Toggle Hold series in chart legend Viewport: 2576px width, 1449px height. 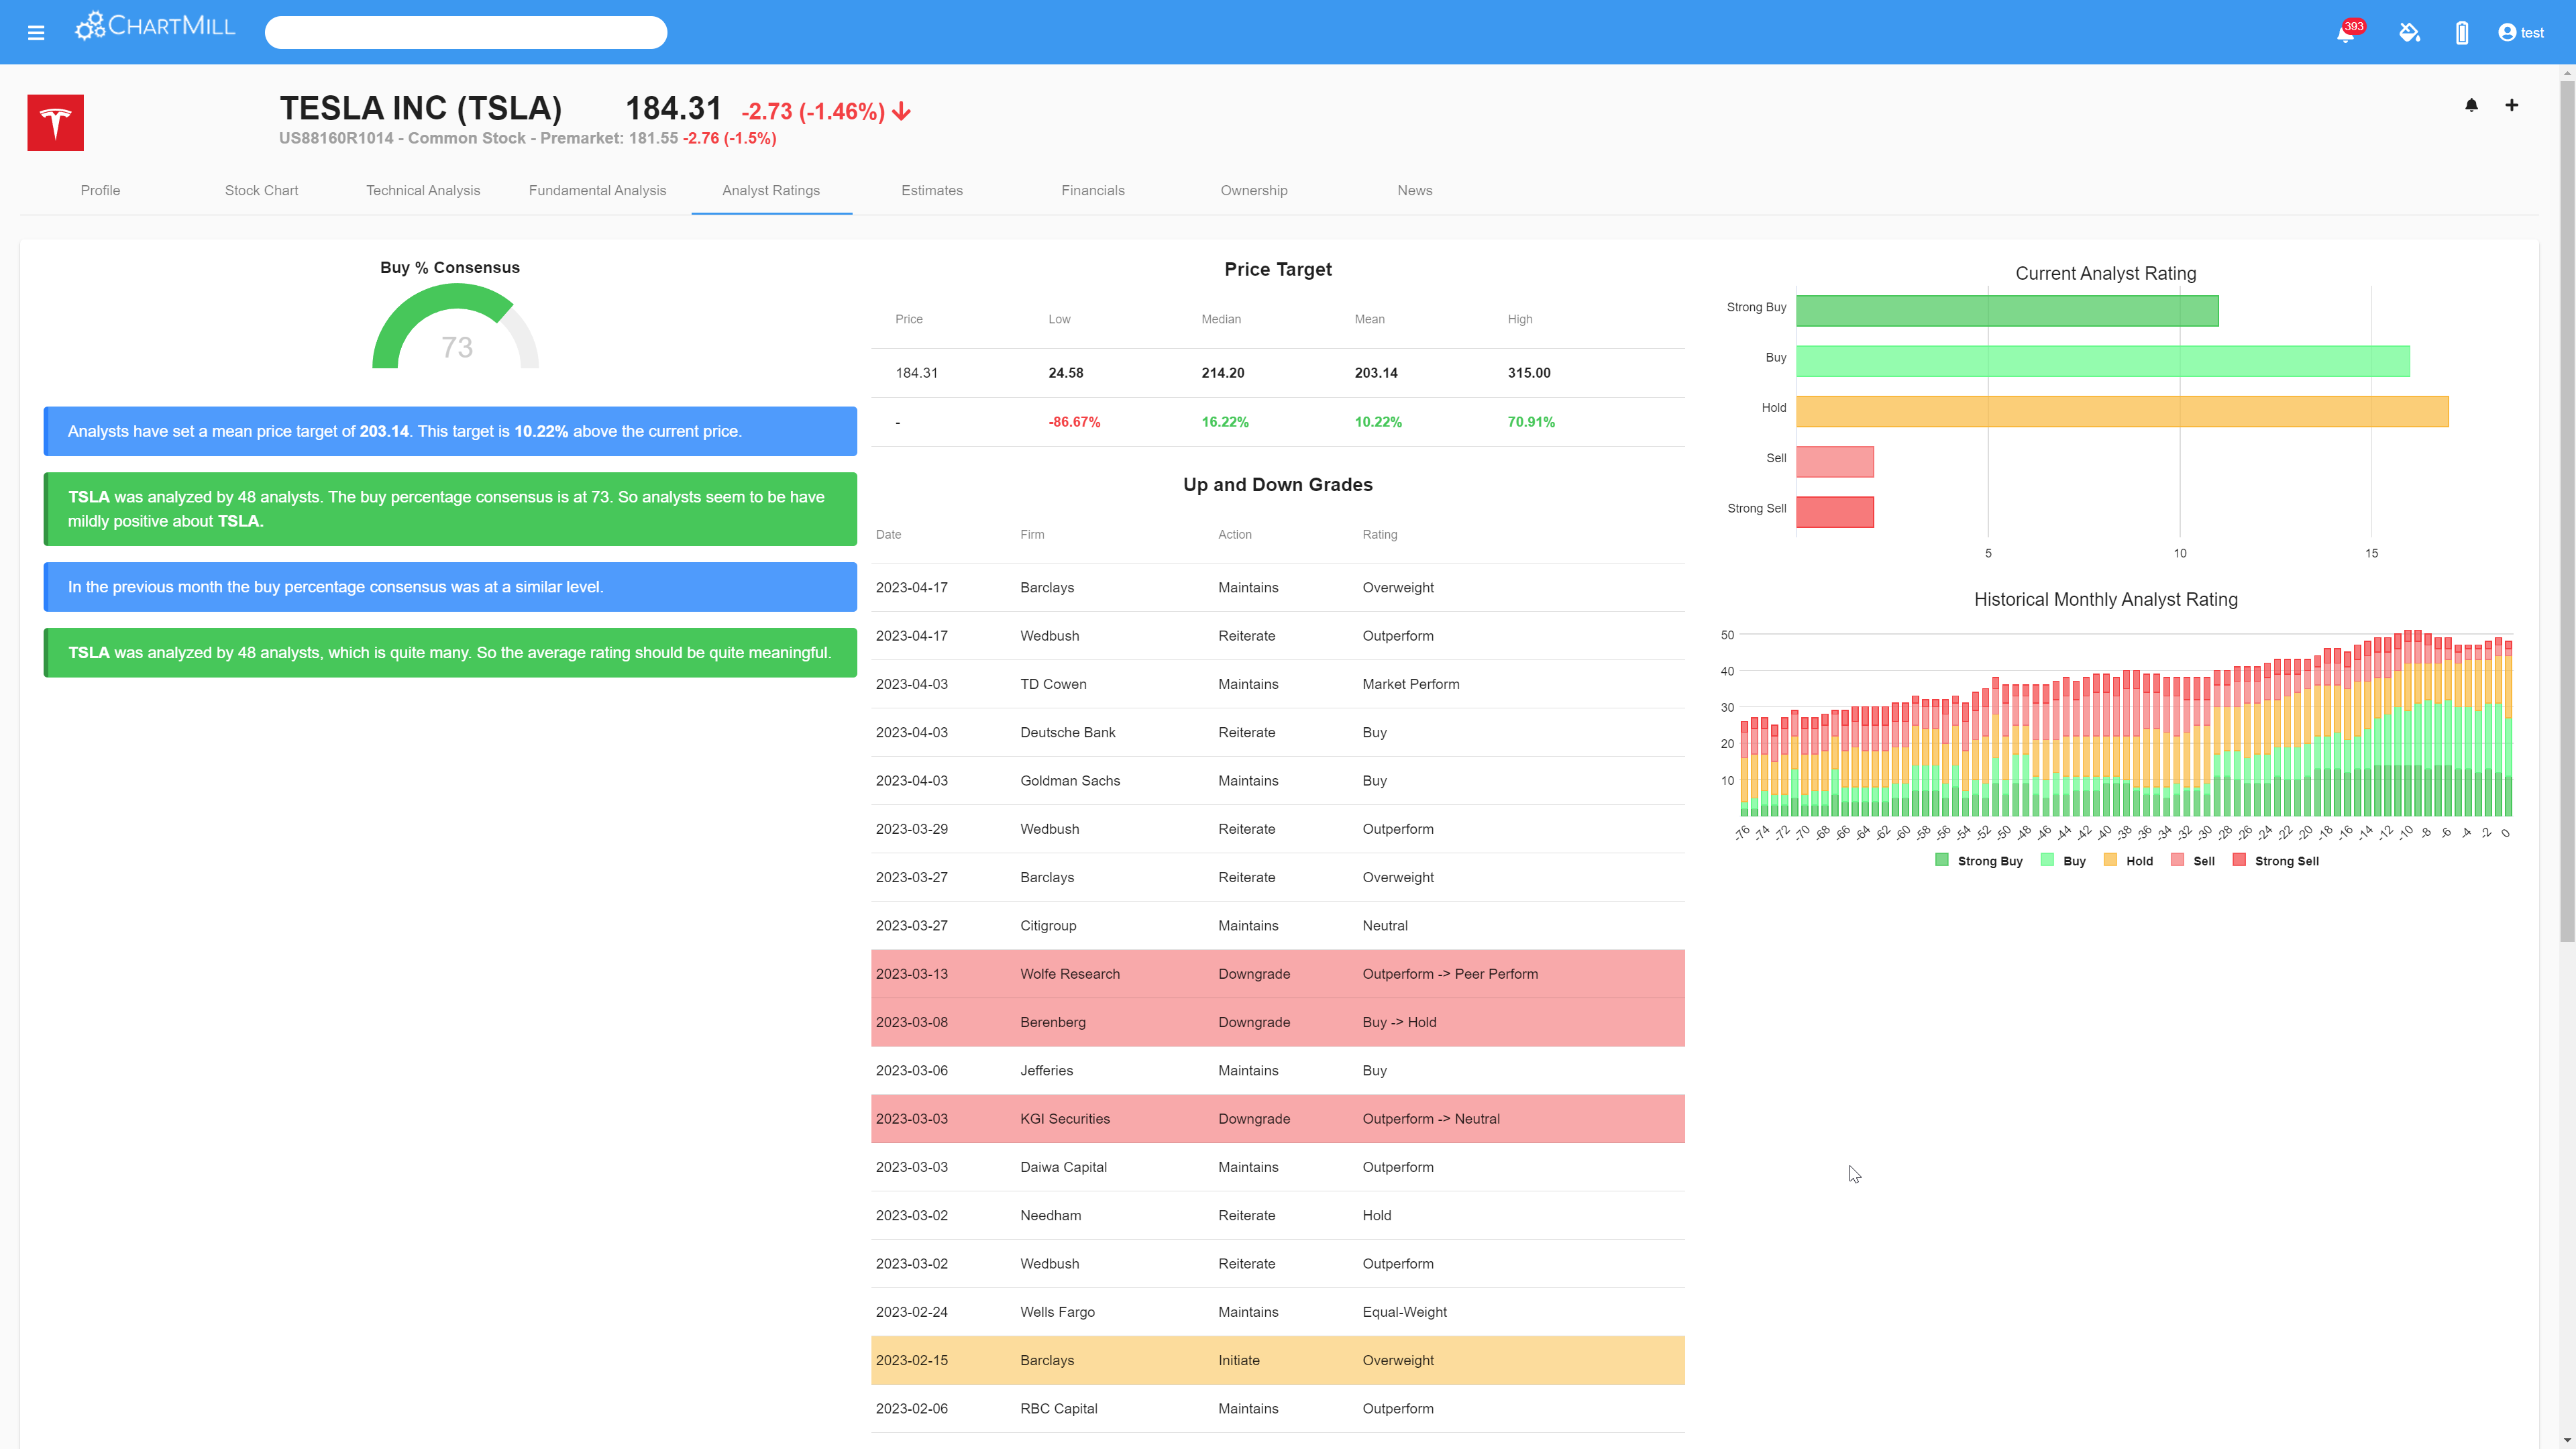coord(2129,861)
